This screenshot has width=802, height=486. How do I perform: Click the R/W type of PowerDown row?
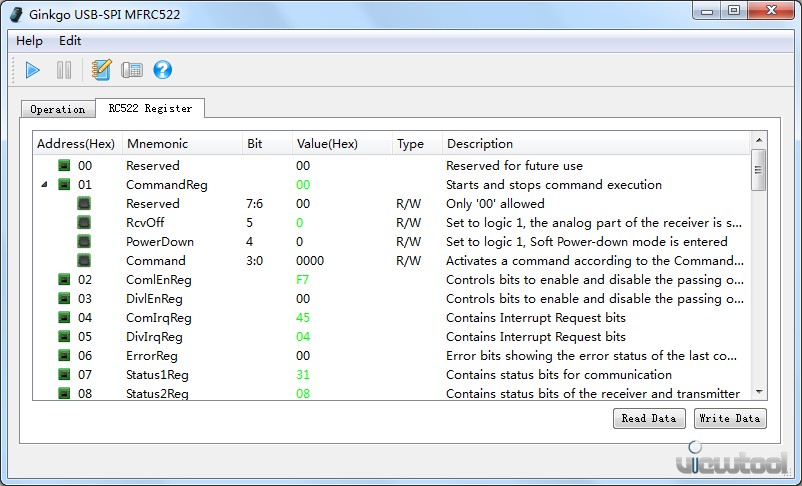click(408, 241)
